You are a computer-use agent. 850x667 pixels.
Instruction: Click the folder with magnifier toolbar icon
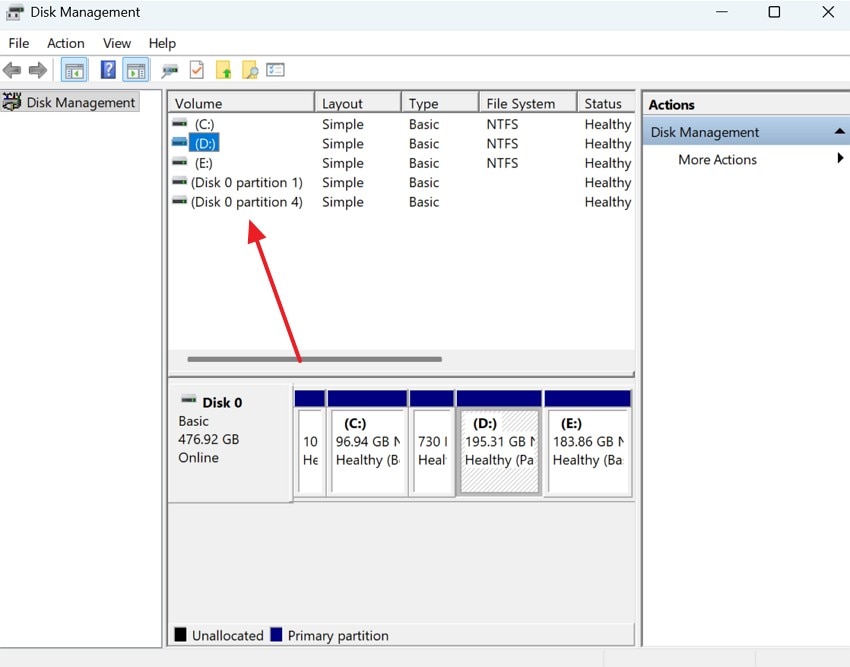(248, 70)
